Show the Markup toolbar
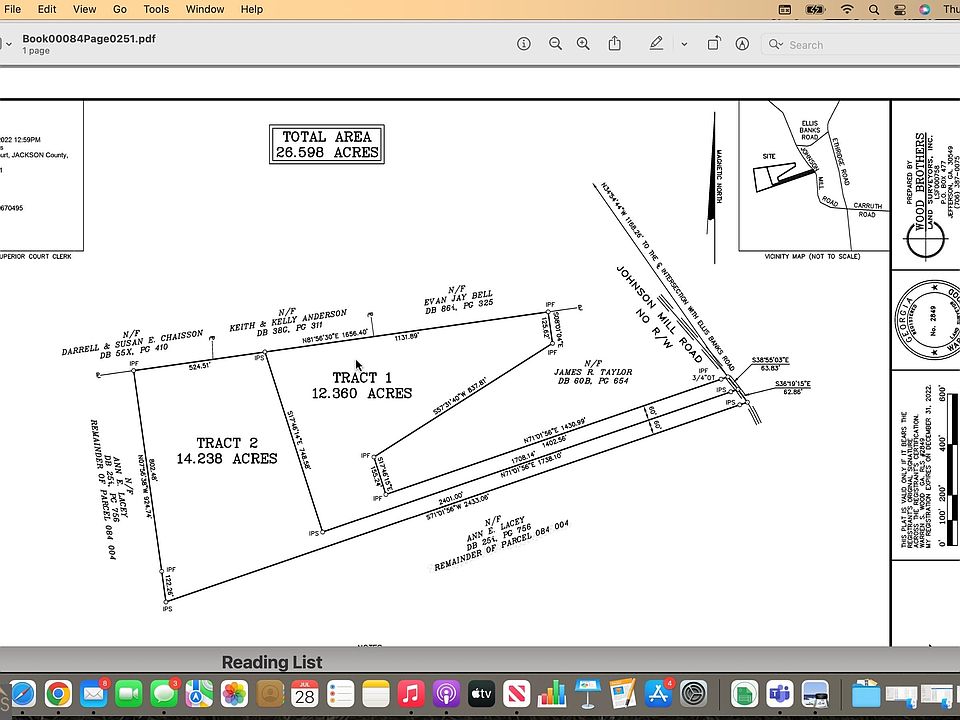The height and width of the screenshot is (720, 960). (742, 44)
